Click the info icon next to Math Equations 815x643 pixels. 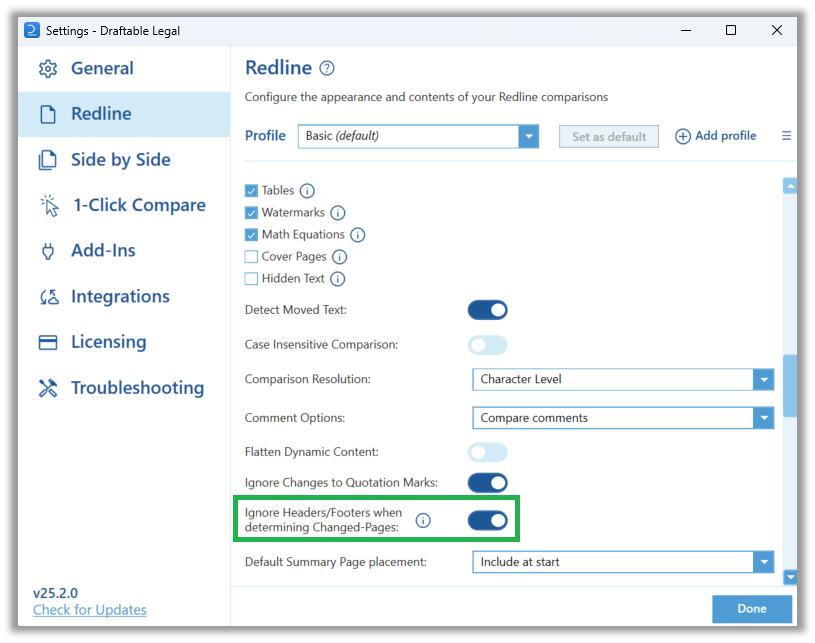click(x=358, y=235)
